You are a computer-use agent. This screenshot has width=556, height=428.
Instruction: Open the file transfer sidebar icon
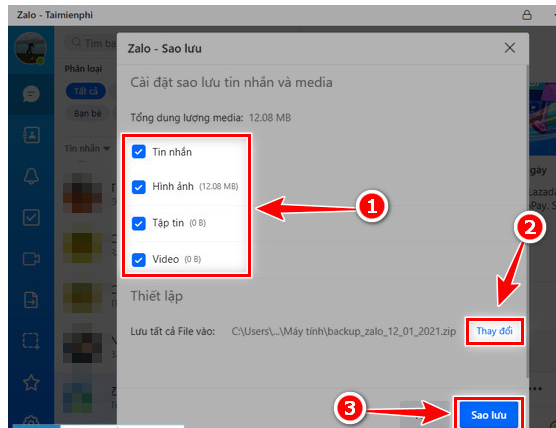[31, 300]
